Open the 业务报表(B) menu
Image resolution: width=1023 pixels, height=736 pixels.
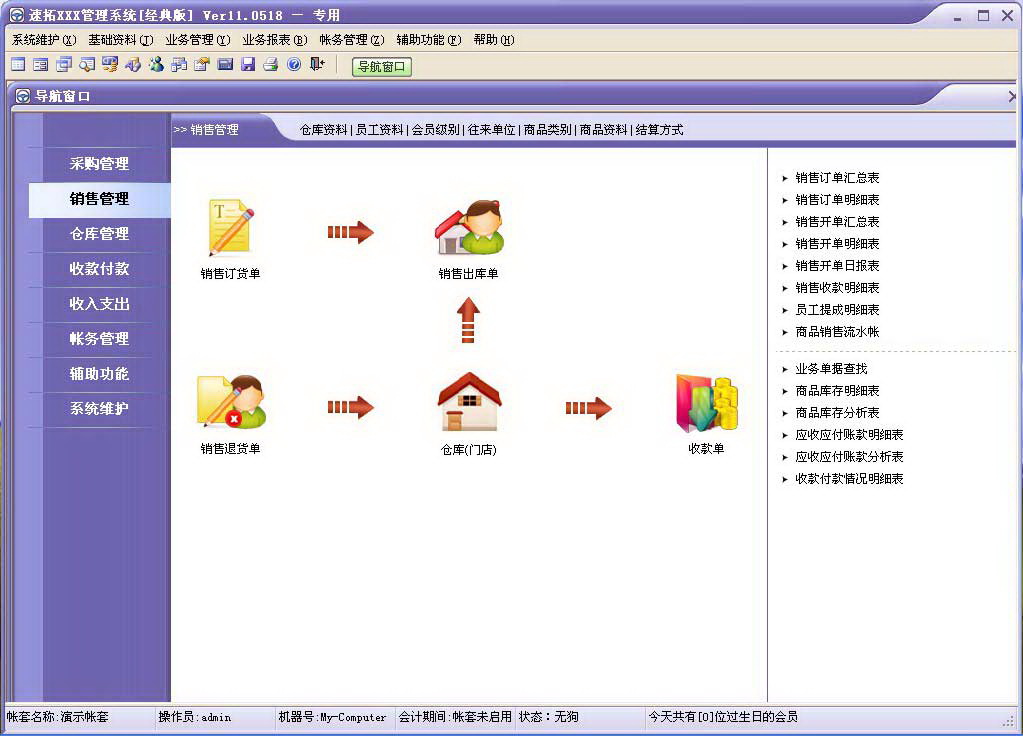[x=275, y=40]
